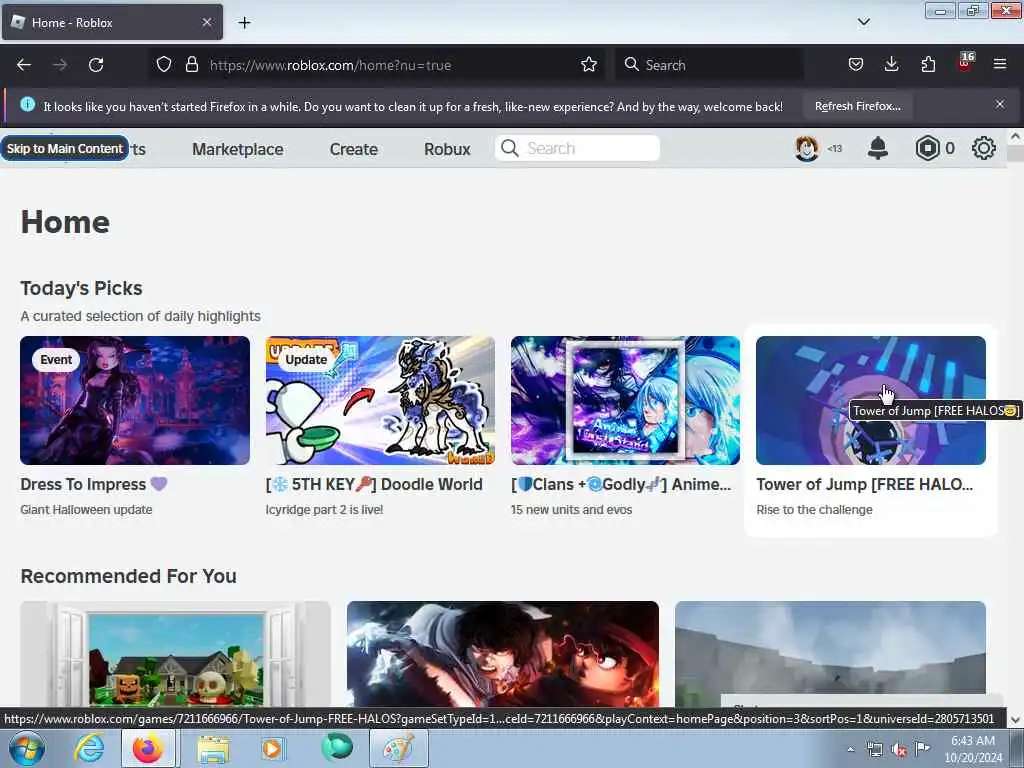1024x768 pixels.
Task: Click Skip to Main Content
Action: (x=65, y=149)
